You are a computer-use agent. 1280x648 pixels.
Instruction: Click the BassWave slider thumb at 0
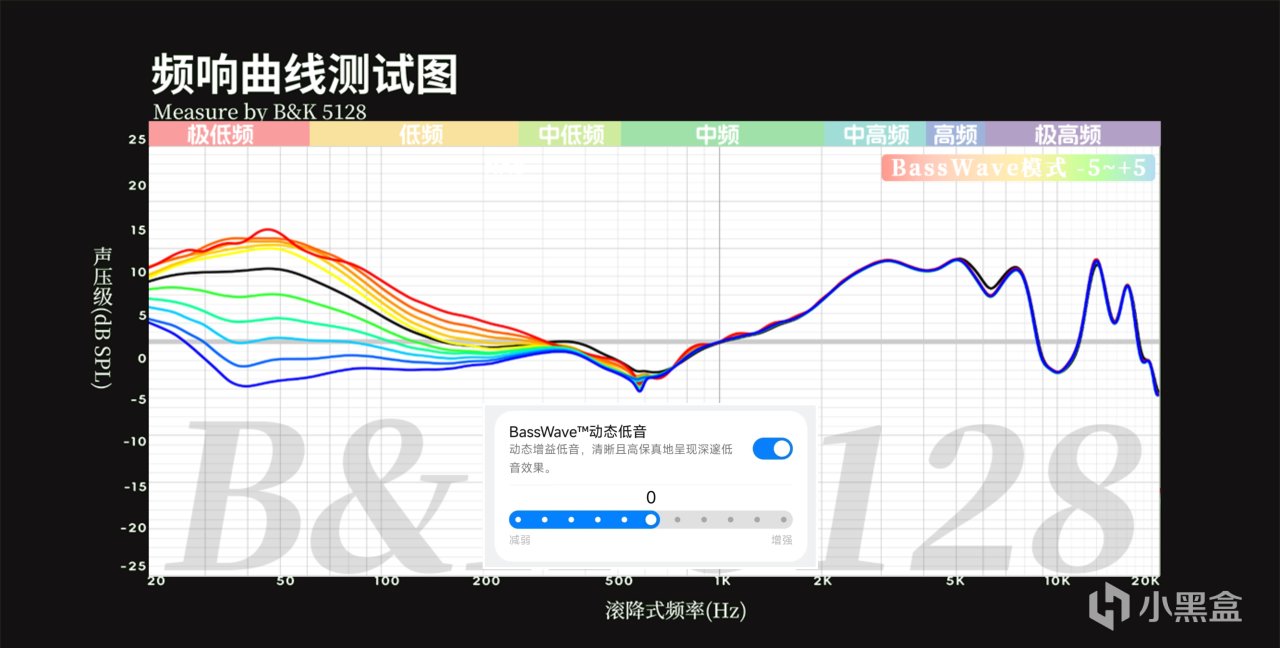pyautogui.click(x=651, y=519)
